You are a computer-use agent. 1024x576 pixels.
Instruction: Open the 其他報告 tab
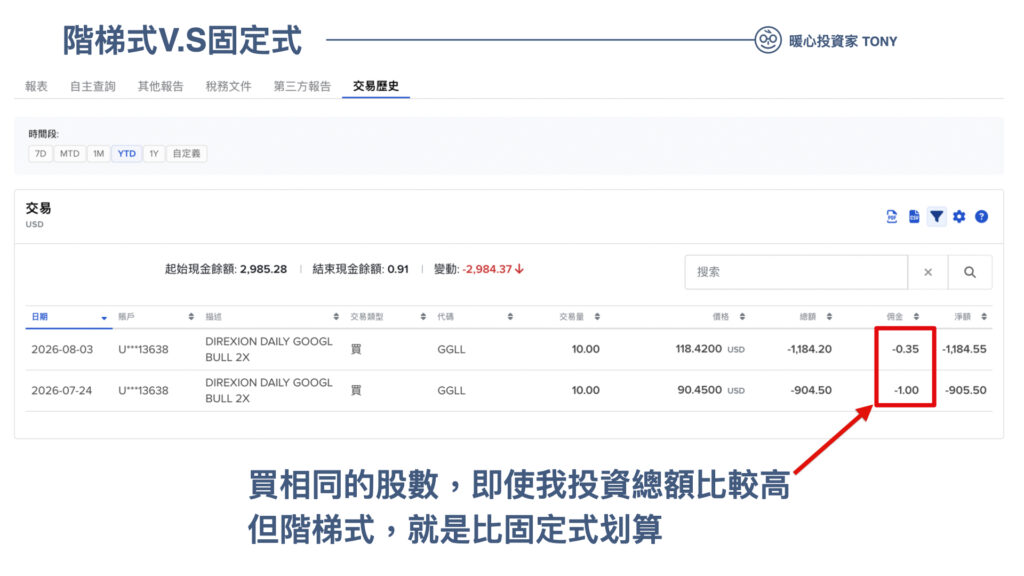pos(161,86)
